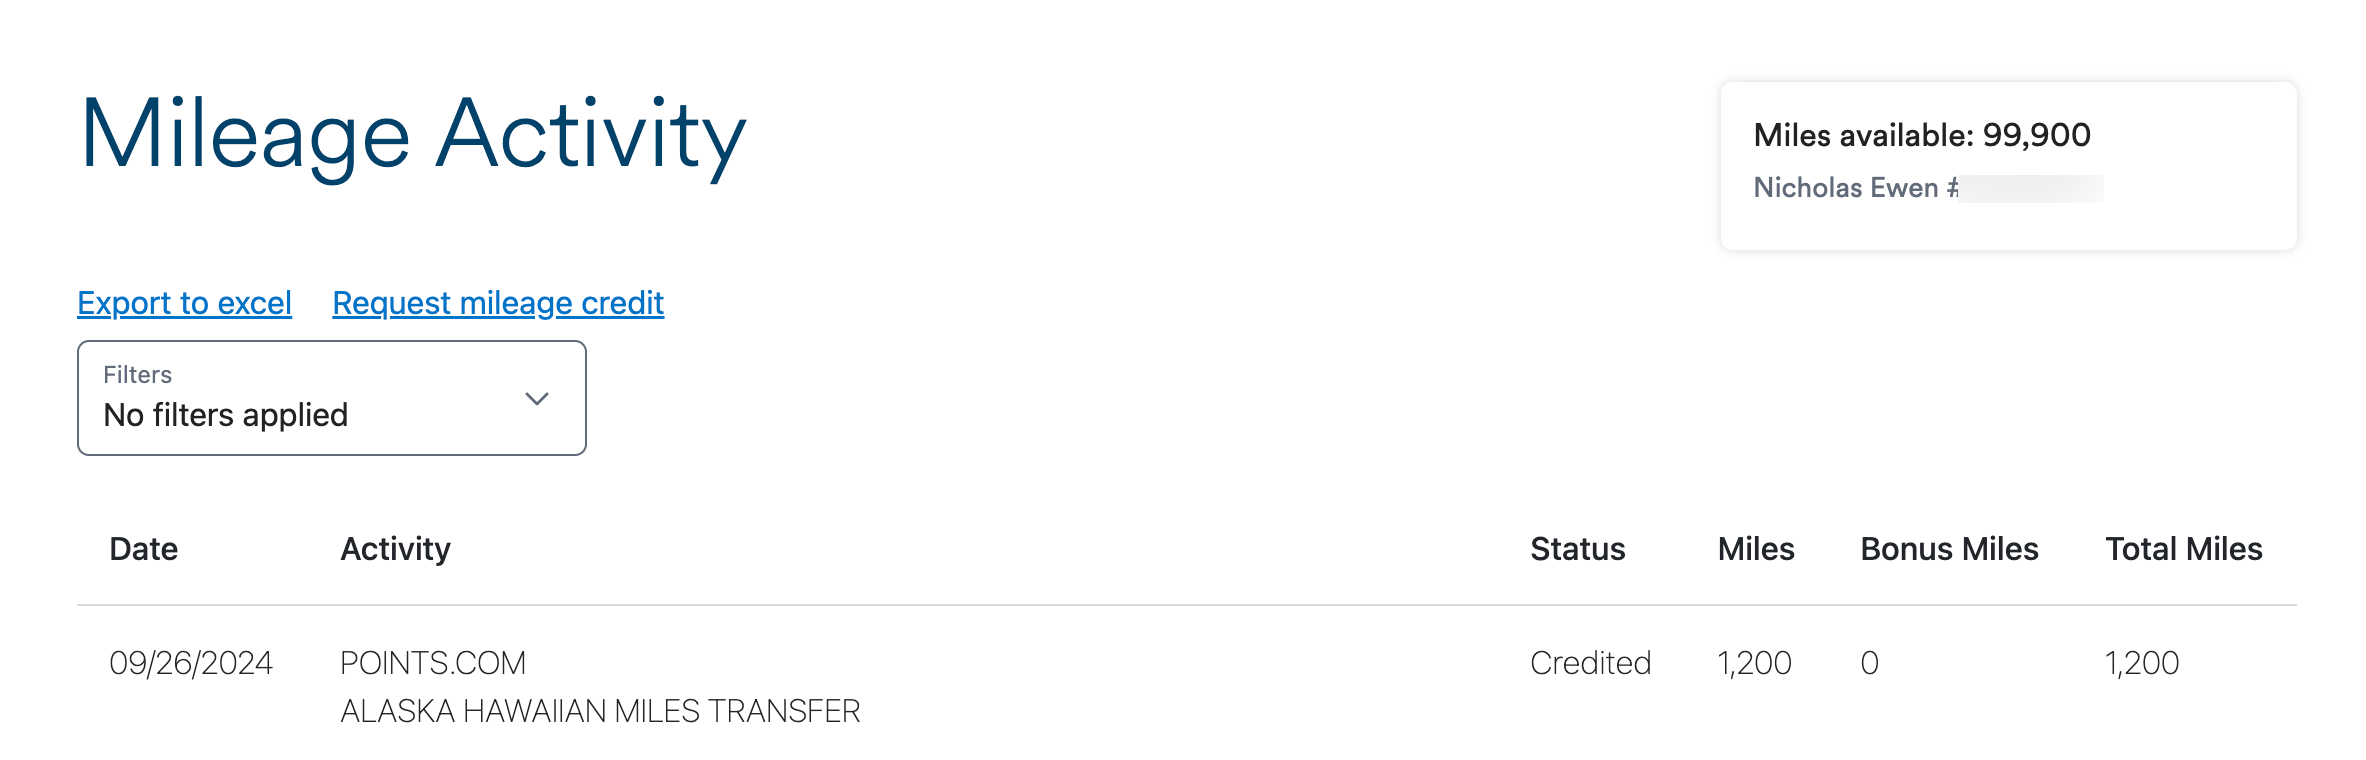Click the 0 bonus miles value
2366x760 pixels.
coord(1870,663)
